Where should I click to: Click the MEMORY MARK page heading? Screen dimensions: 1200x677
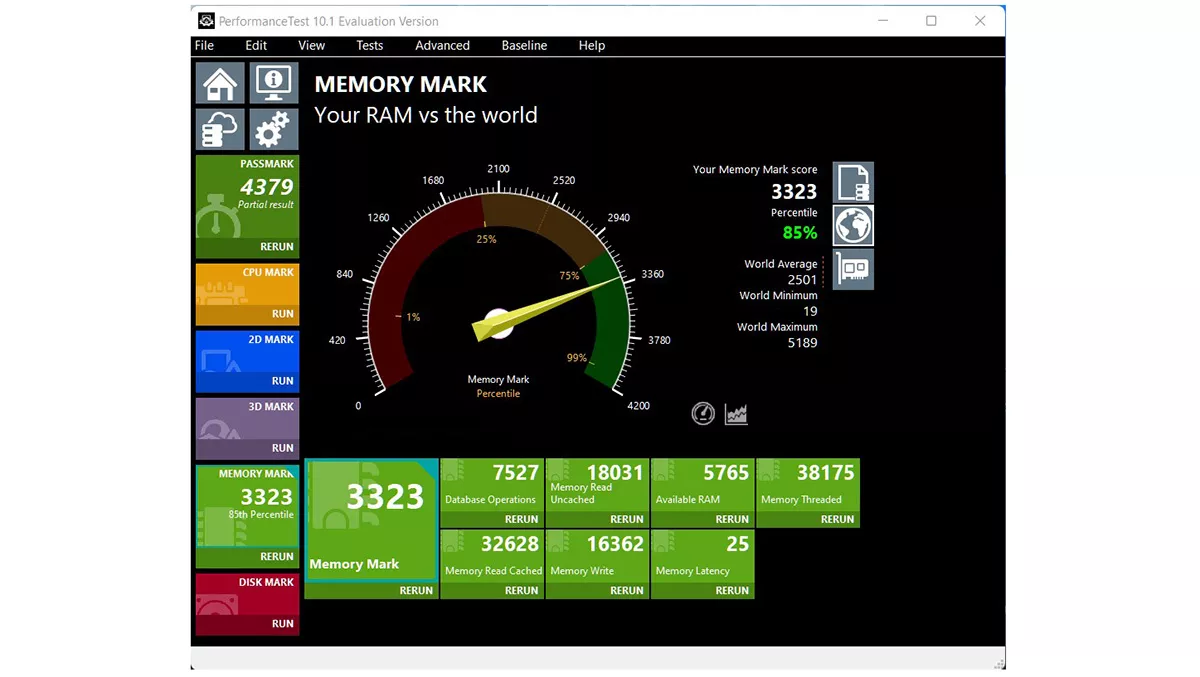[401, 85]
